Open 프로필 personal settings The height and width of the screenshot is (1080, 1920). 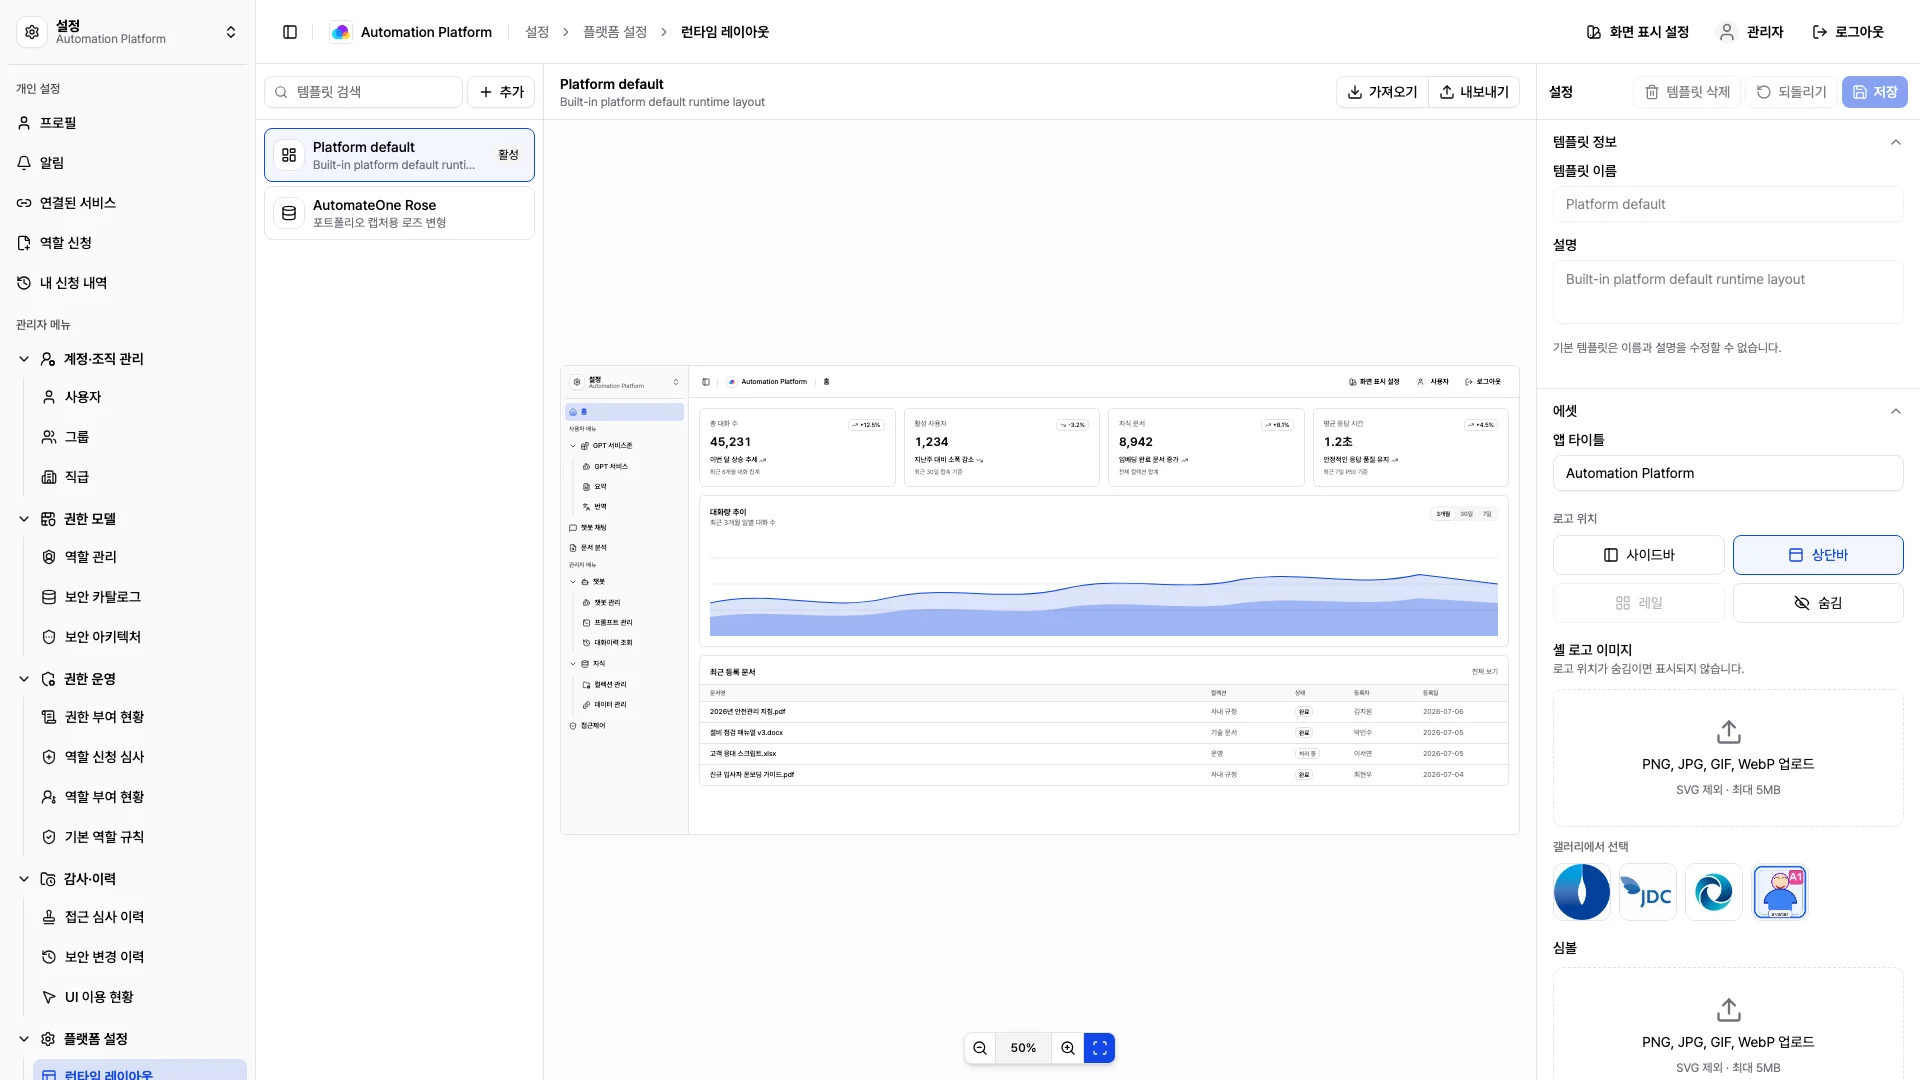[x=127, y=123]
